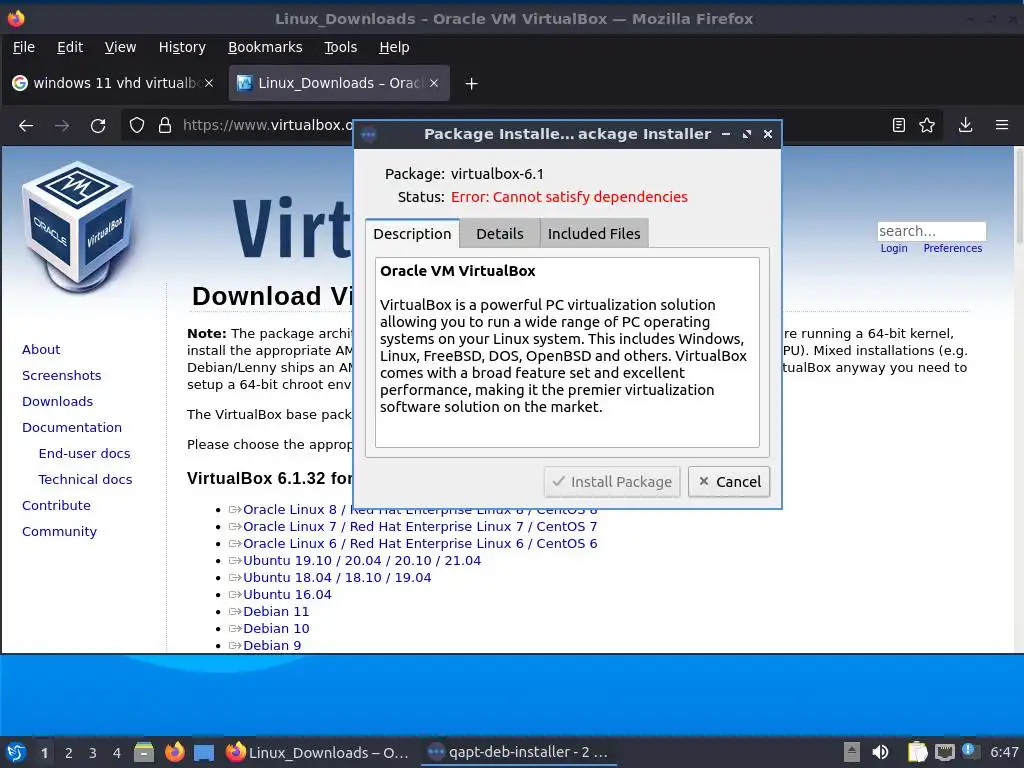Switch to virtual desktop 2
This screenshot has width=1024, height=768.
coord(69,753)
